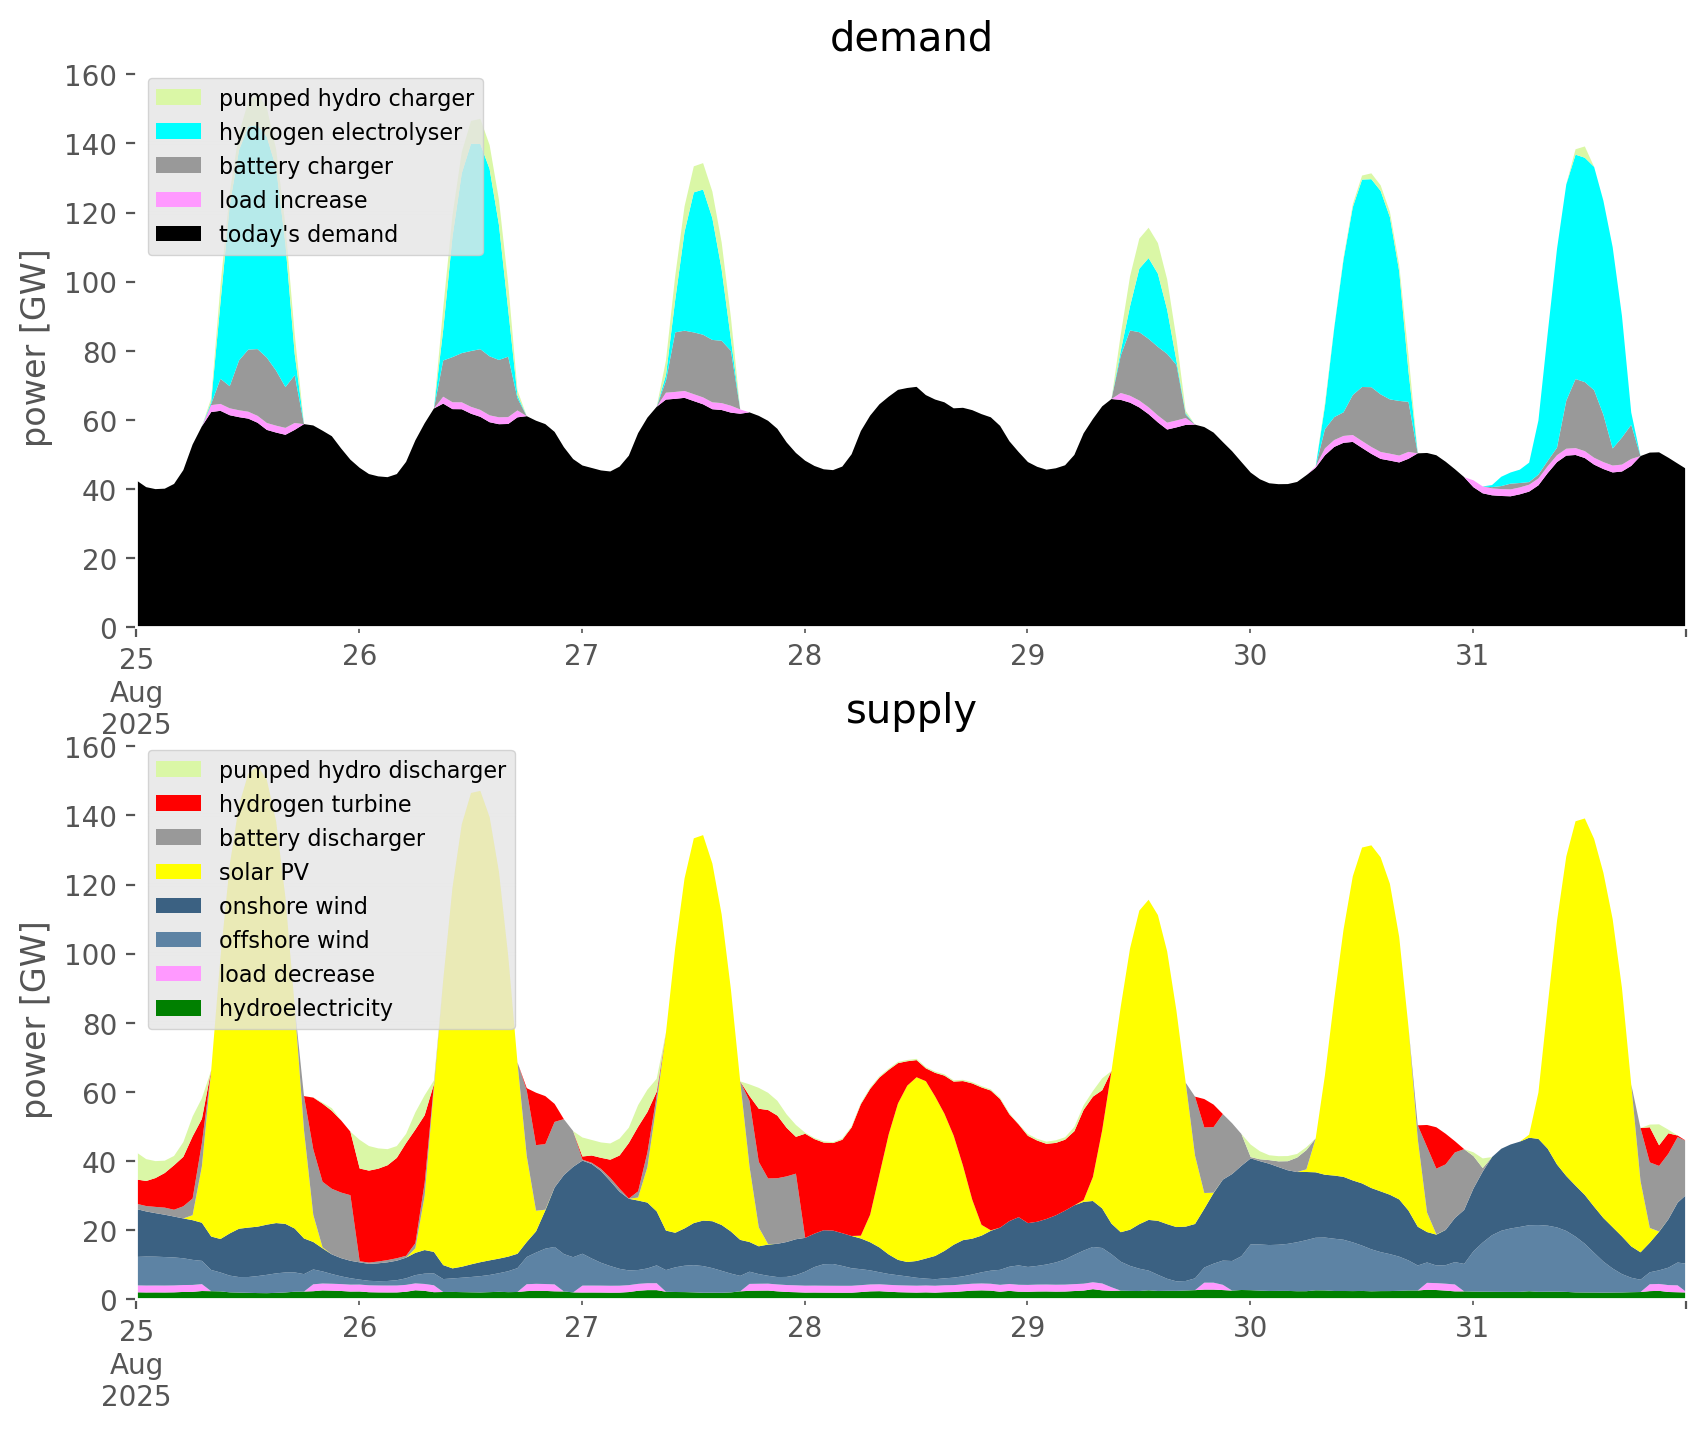Click the red hydrogen turbine legend swatch
This screenshot has width=1706, height=1431.
[180, 804]
